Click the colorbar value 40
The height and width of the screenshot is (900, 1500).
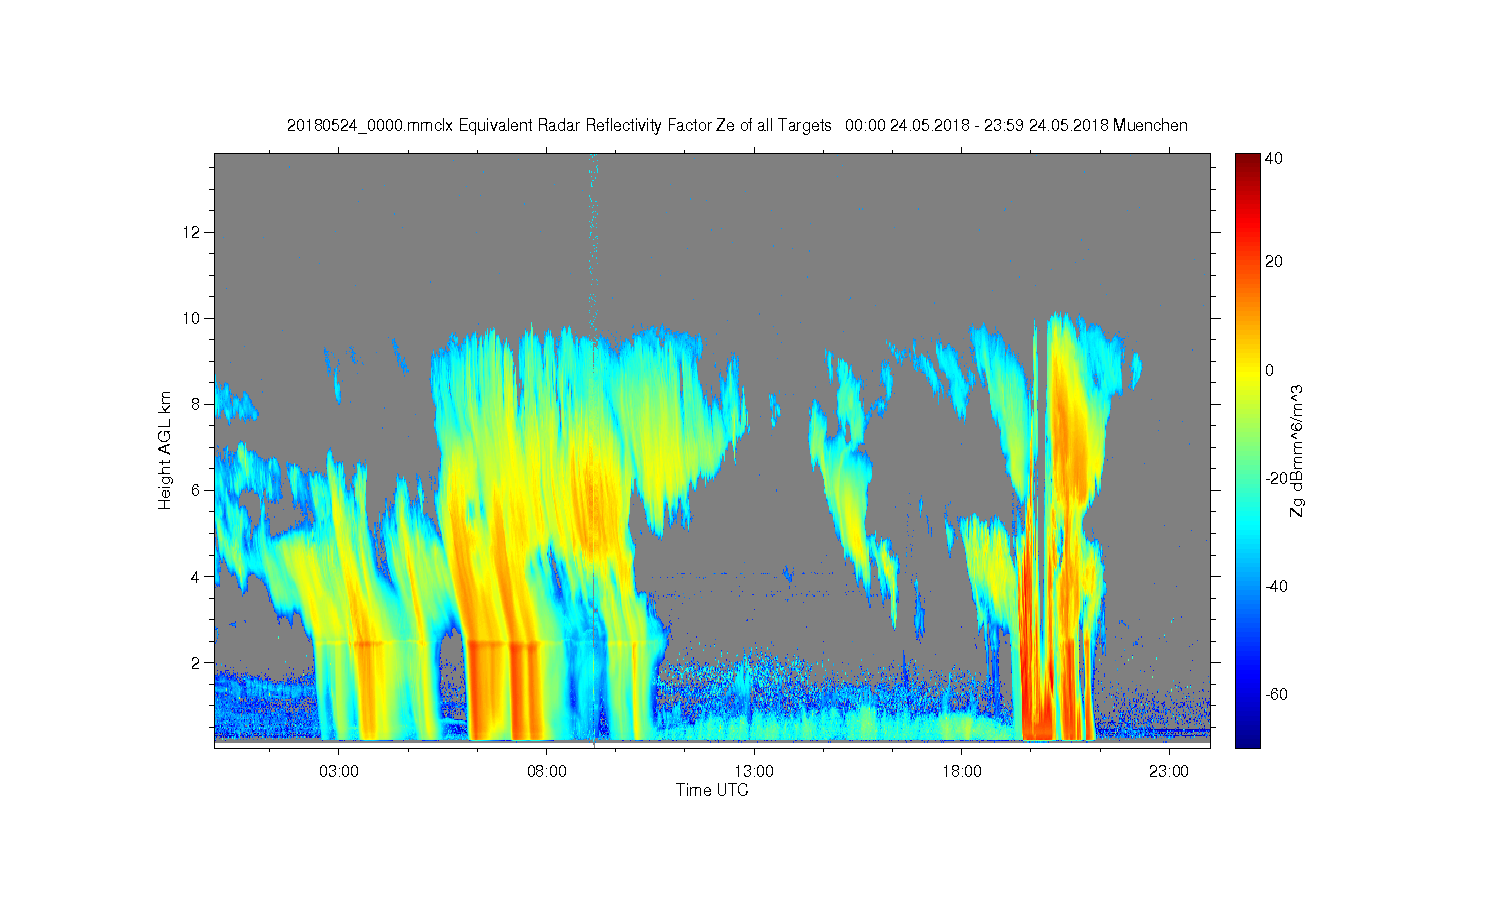tap(1274, 158)
